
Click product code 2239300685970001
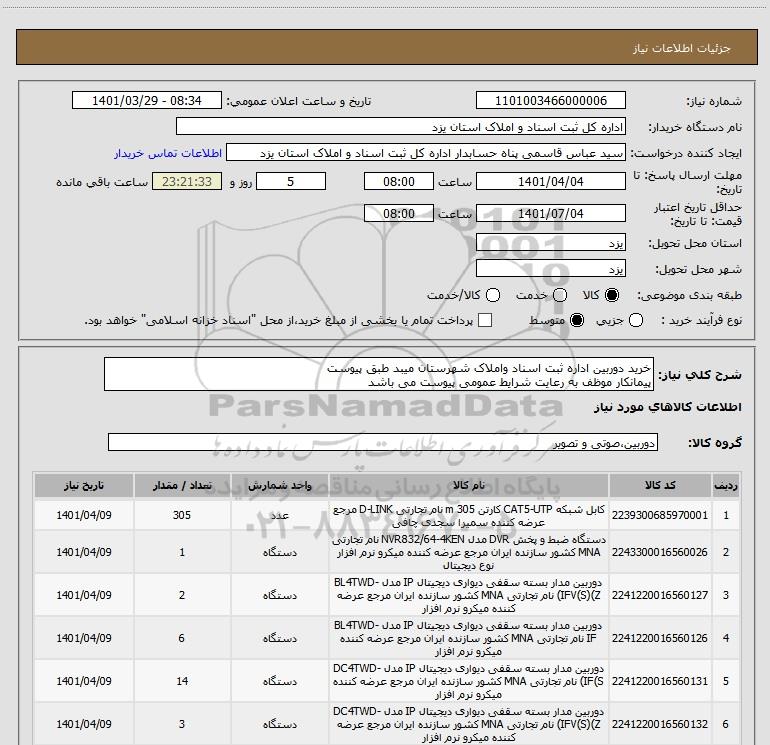click(x=660, y=515)
